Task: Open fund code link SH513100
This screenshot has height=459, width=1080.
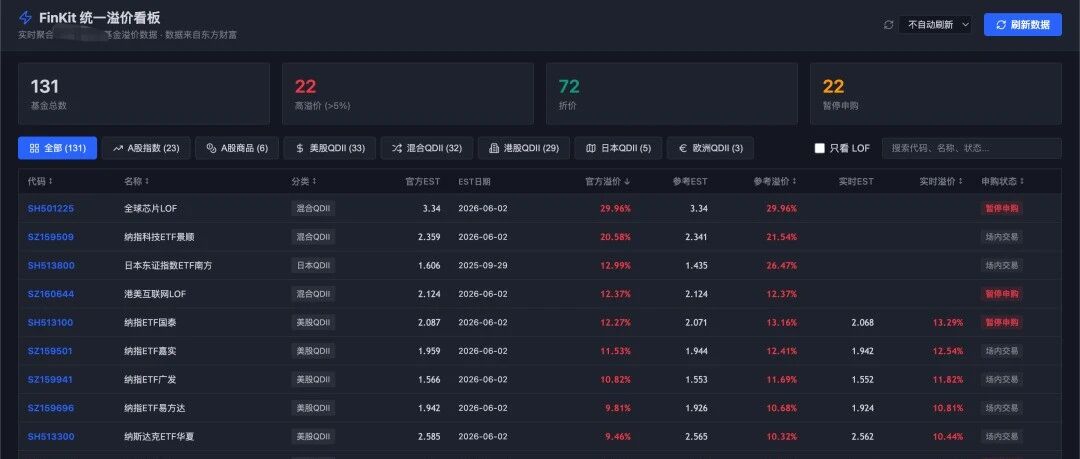Action: tap(50, 323)
